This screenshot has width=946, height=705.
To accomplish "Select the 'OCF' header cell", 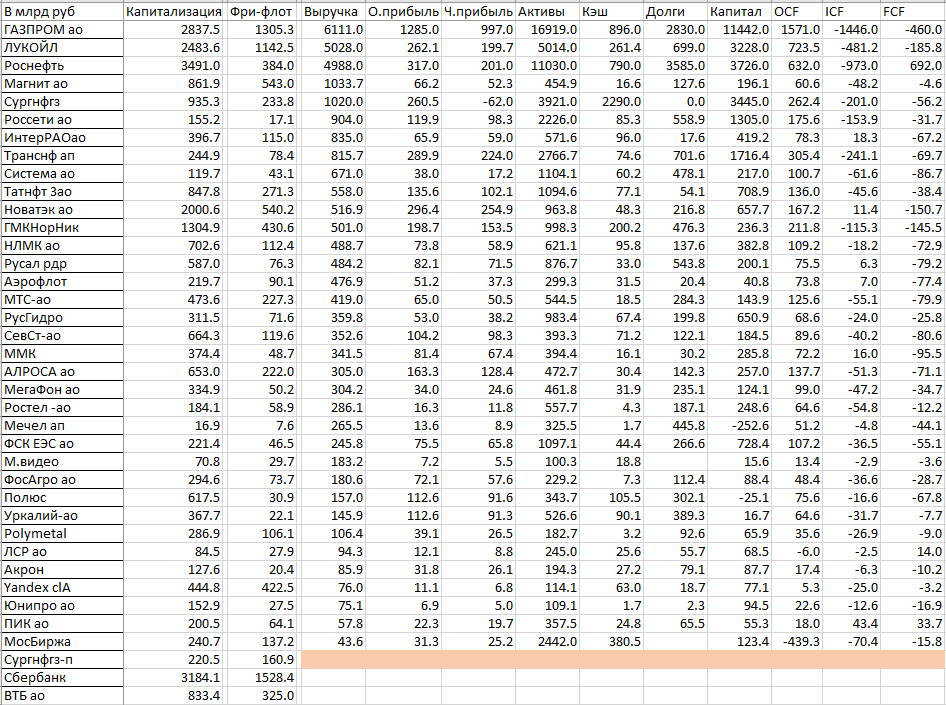I will (796, 11).
